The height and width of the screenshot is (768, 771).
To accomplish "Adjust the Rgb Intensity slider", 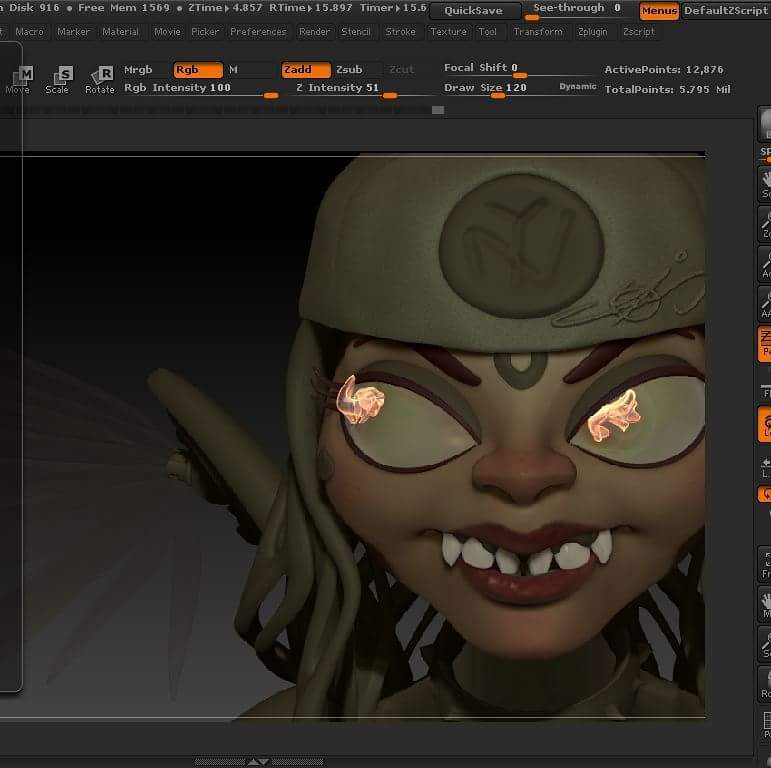I will [x=201, y=89].
